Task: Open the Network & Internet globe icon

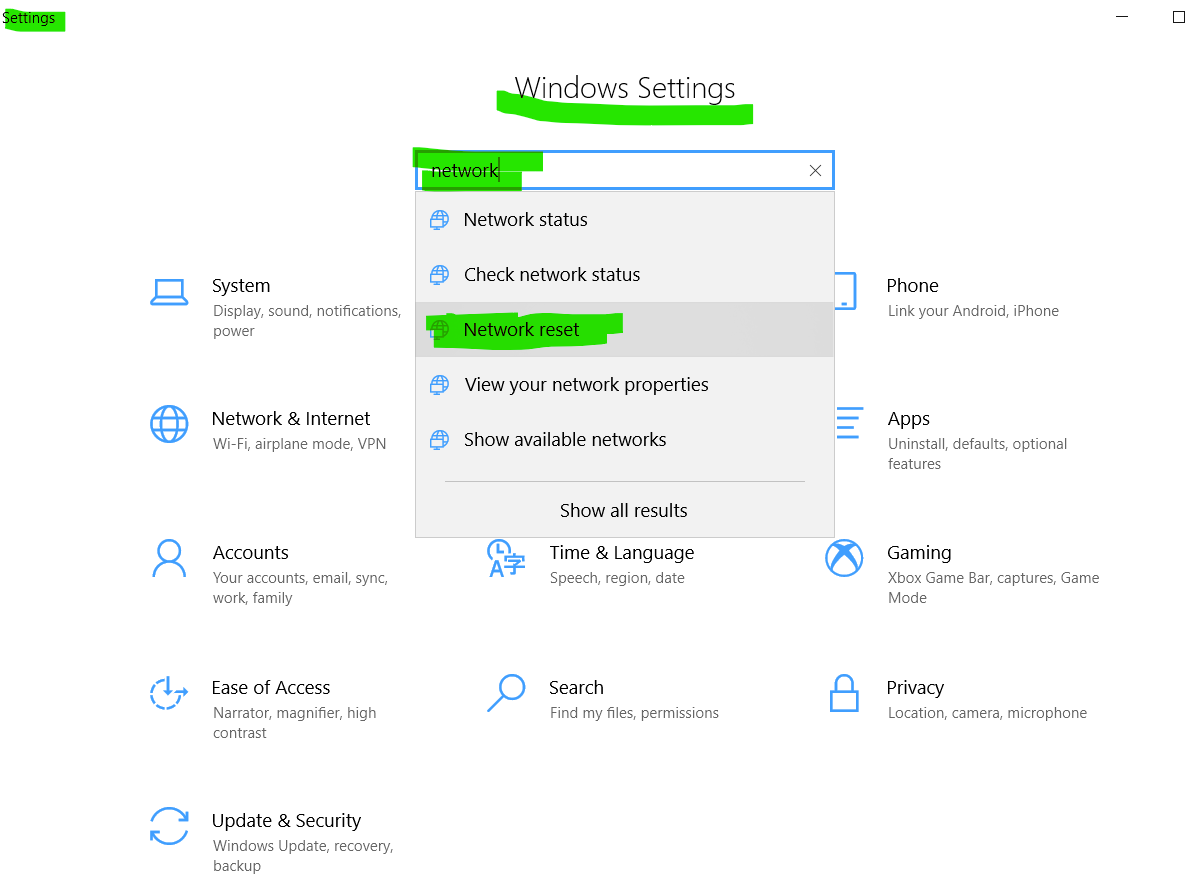Action: [169, 424]
